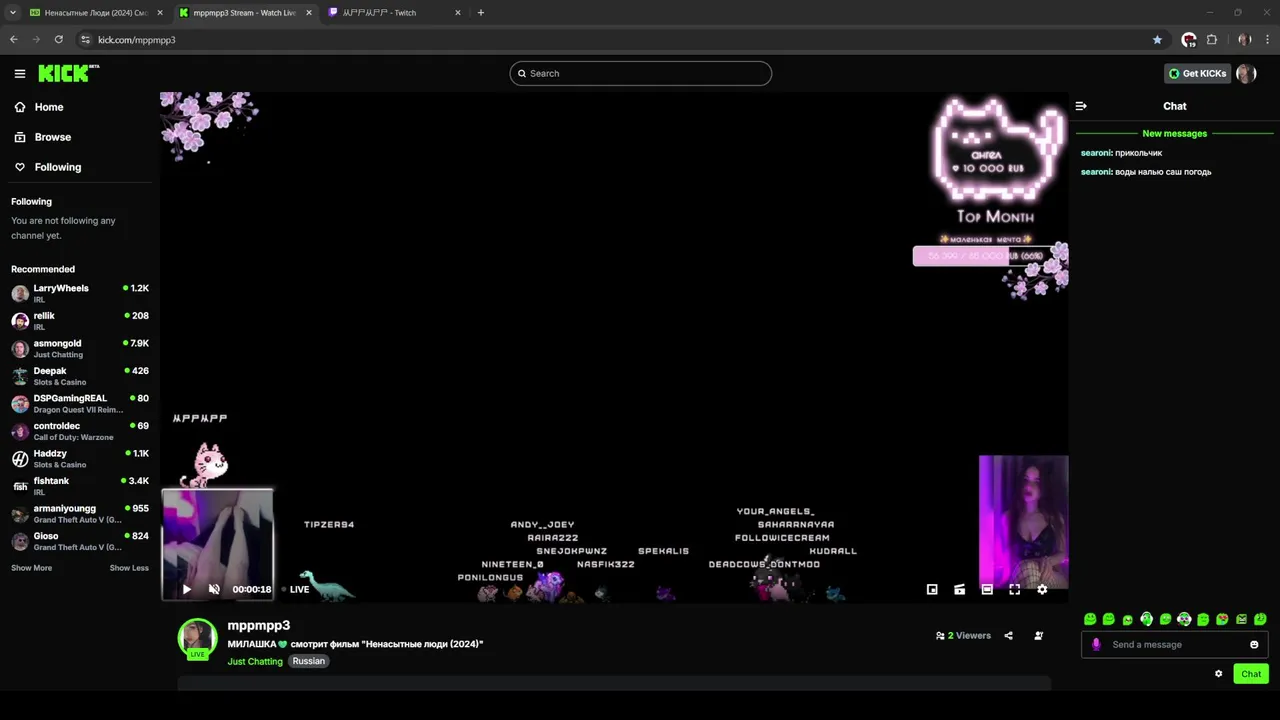
Task: Insert the headphones green emote
Action: tap(1147, 619)
